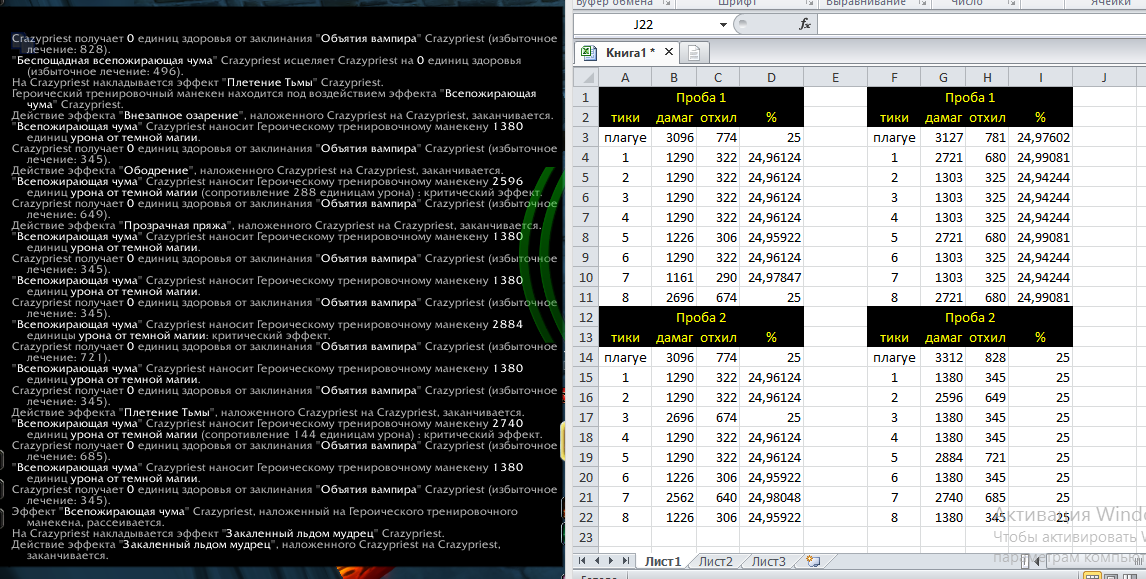Click the fx Insert Function icon
The image size is (1146, 579).
pos(805,25)
